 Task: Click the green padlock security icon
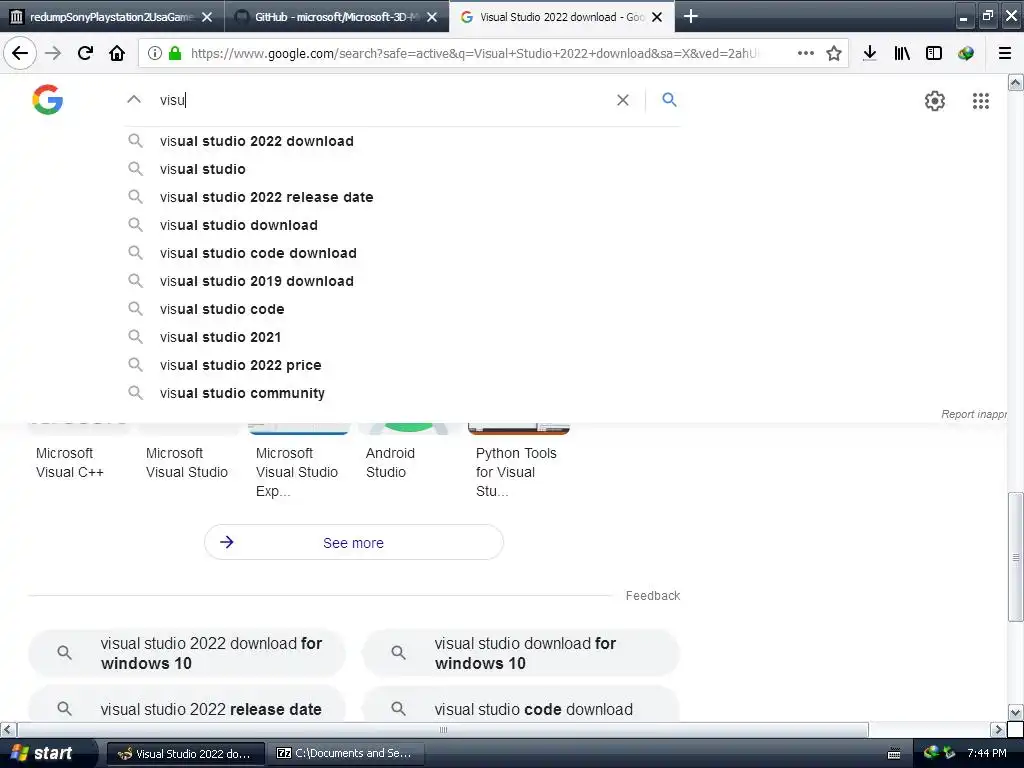175,53
